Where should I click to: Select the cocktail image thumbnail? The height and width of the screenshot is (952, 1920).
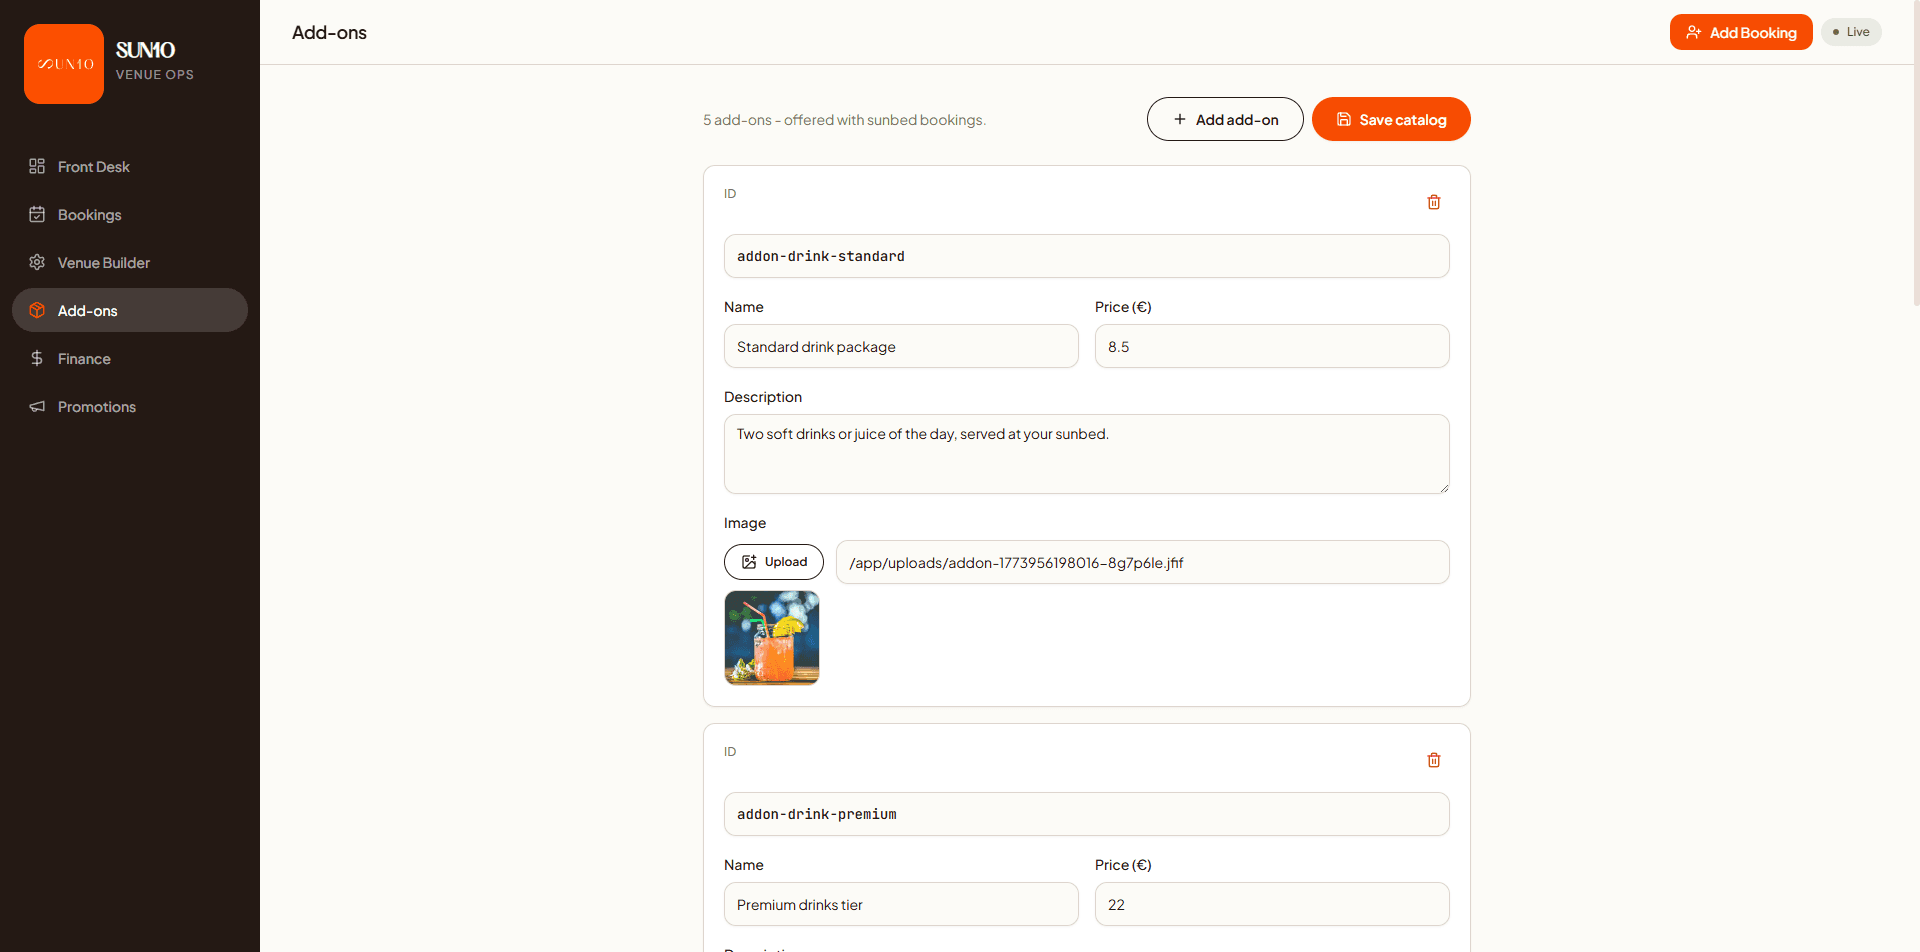[771, 637]
